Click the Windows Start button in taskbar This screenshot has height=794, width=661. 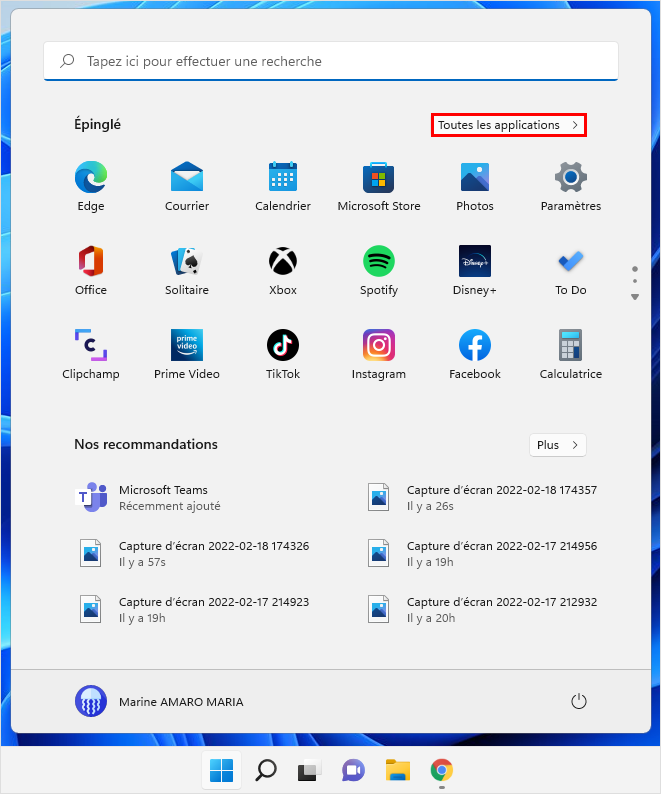coord(221,770)
